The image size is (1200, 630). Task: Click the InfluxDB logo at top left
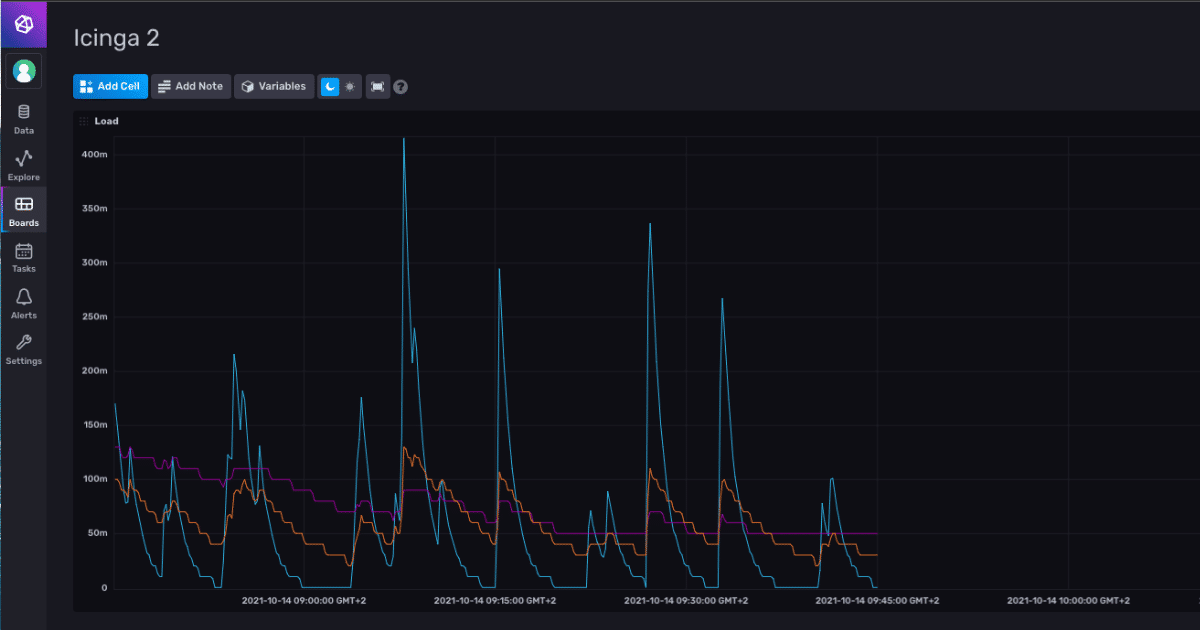point(22,23)
